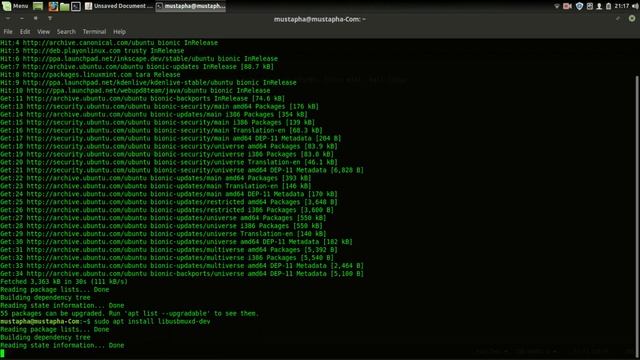Click the show desktop icon in panel
The height and width of the screenshot is (360, 640).
pyautogui.click(x=38, y=6)
